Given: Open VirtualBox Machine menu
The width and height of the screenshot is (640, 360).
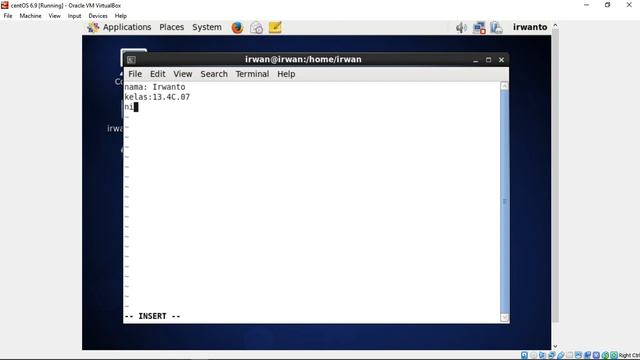Looking at the screenshot, I should pos(31,16).
